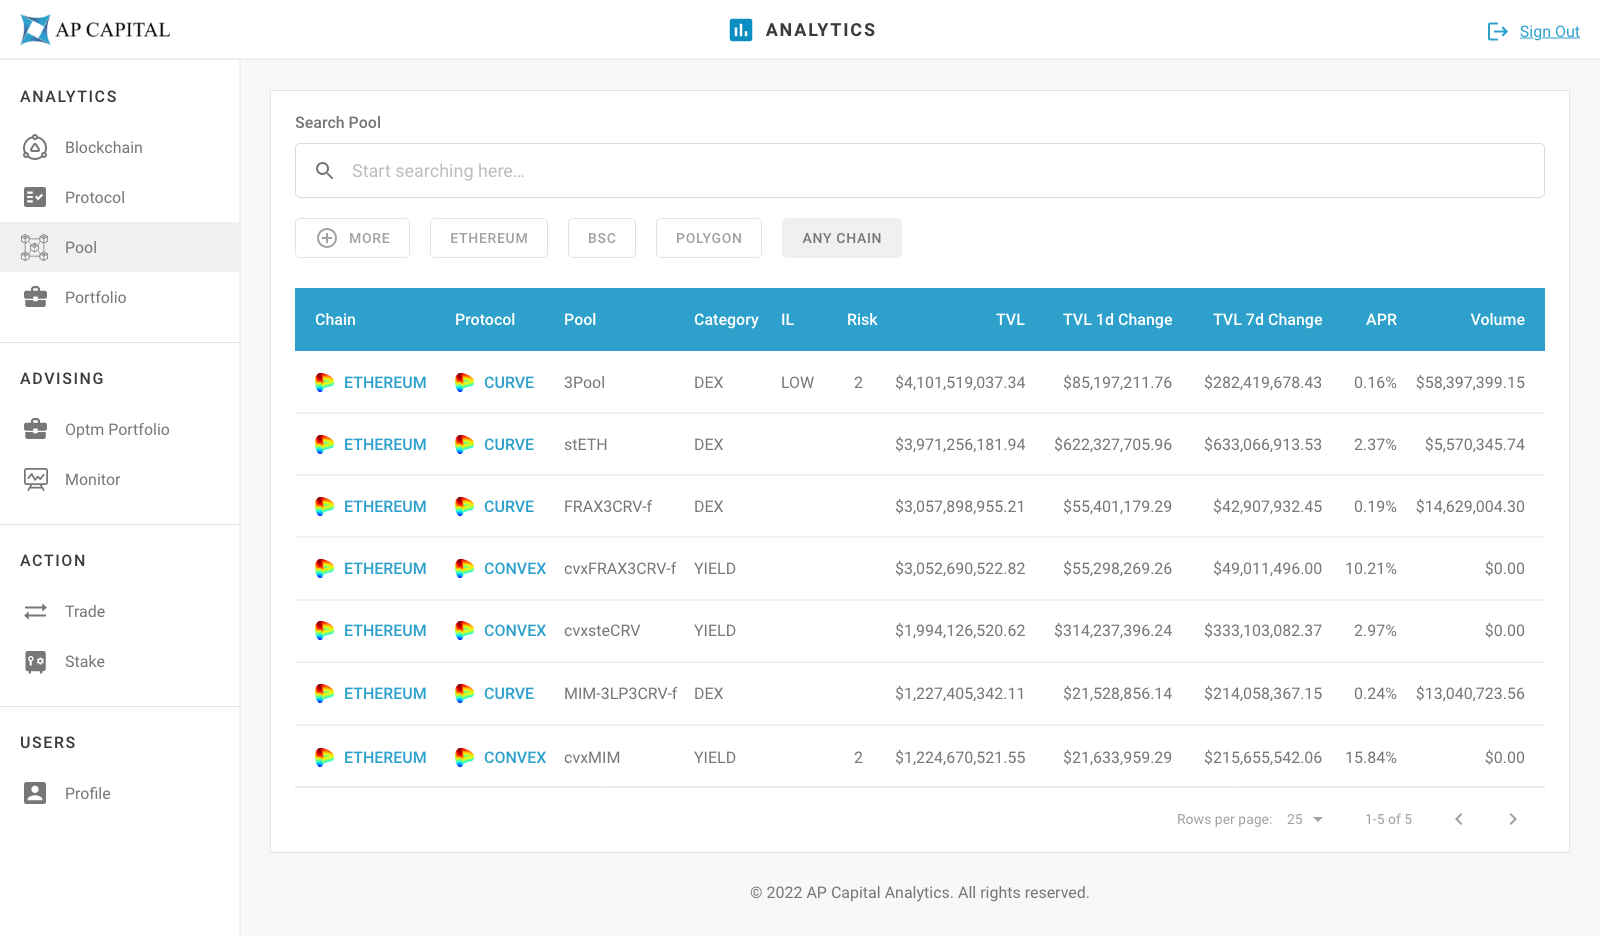Filter pools by POLYGON chain
1600x936 pixels.
click(709, 238)
